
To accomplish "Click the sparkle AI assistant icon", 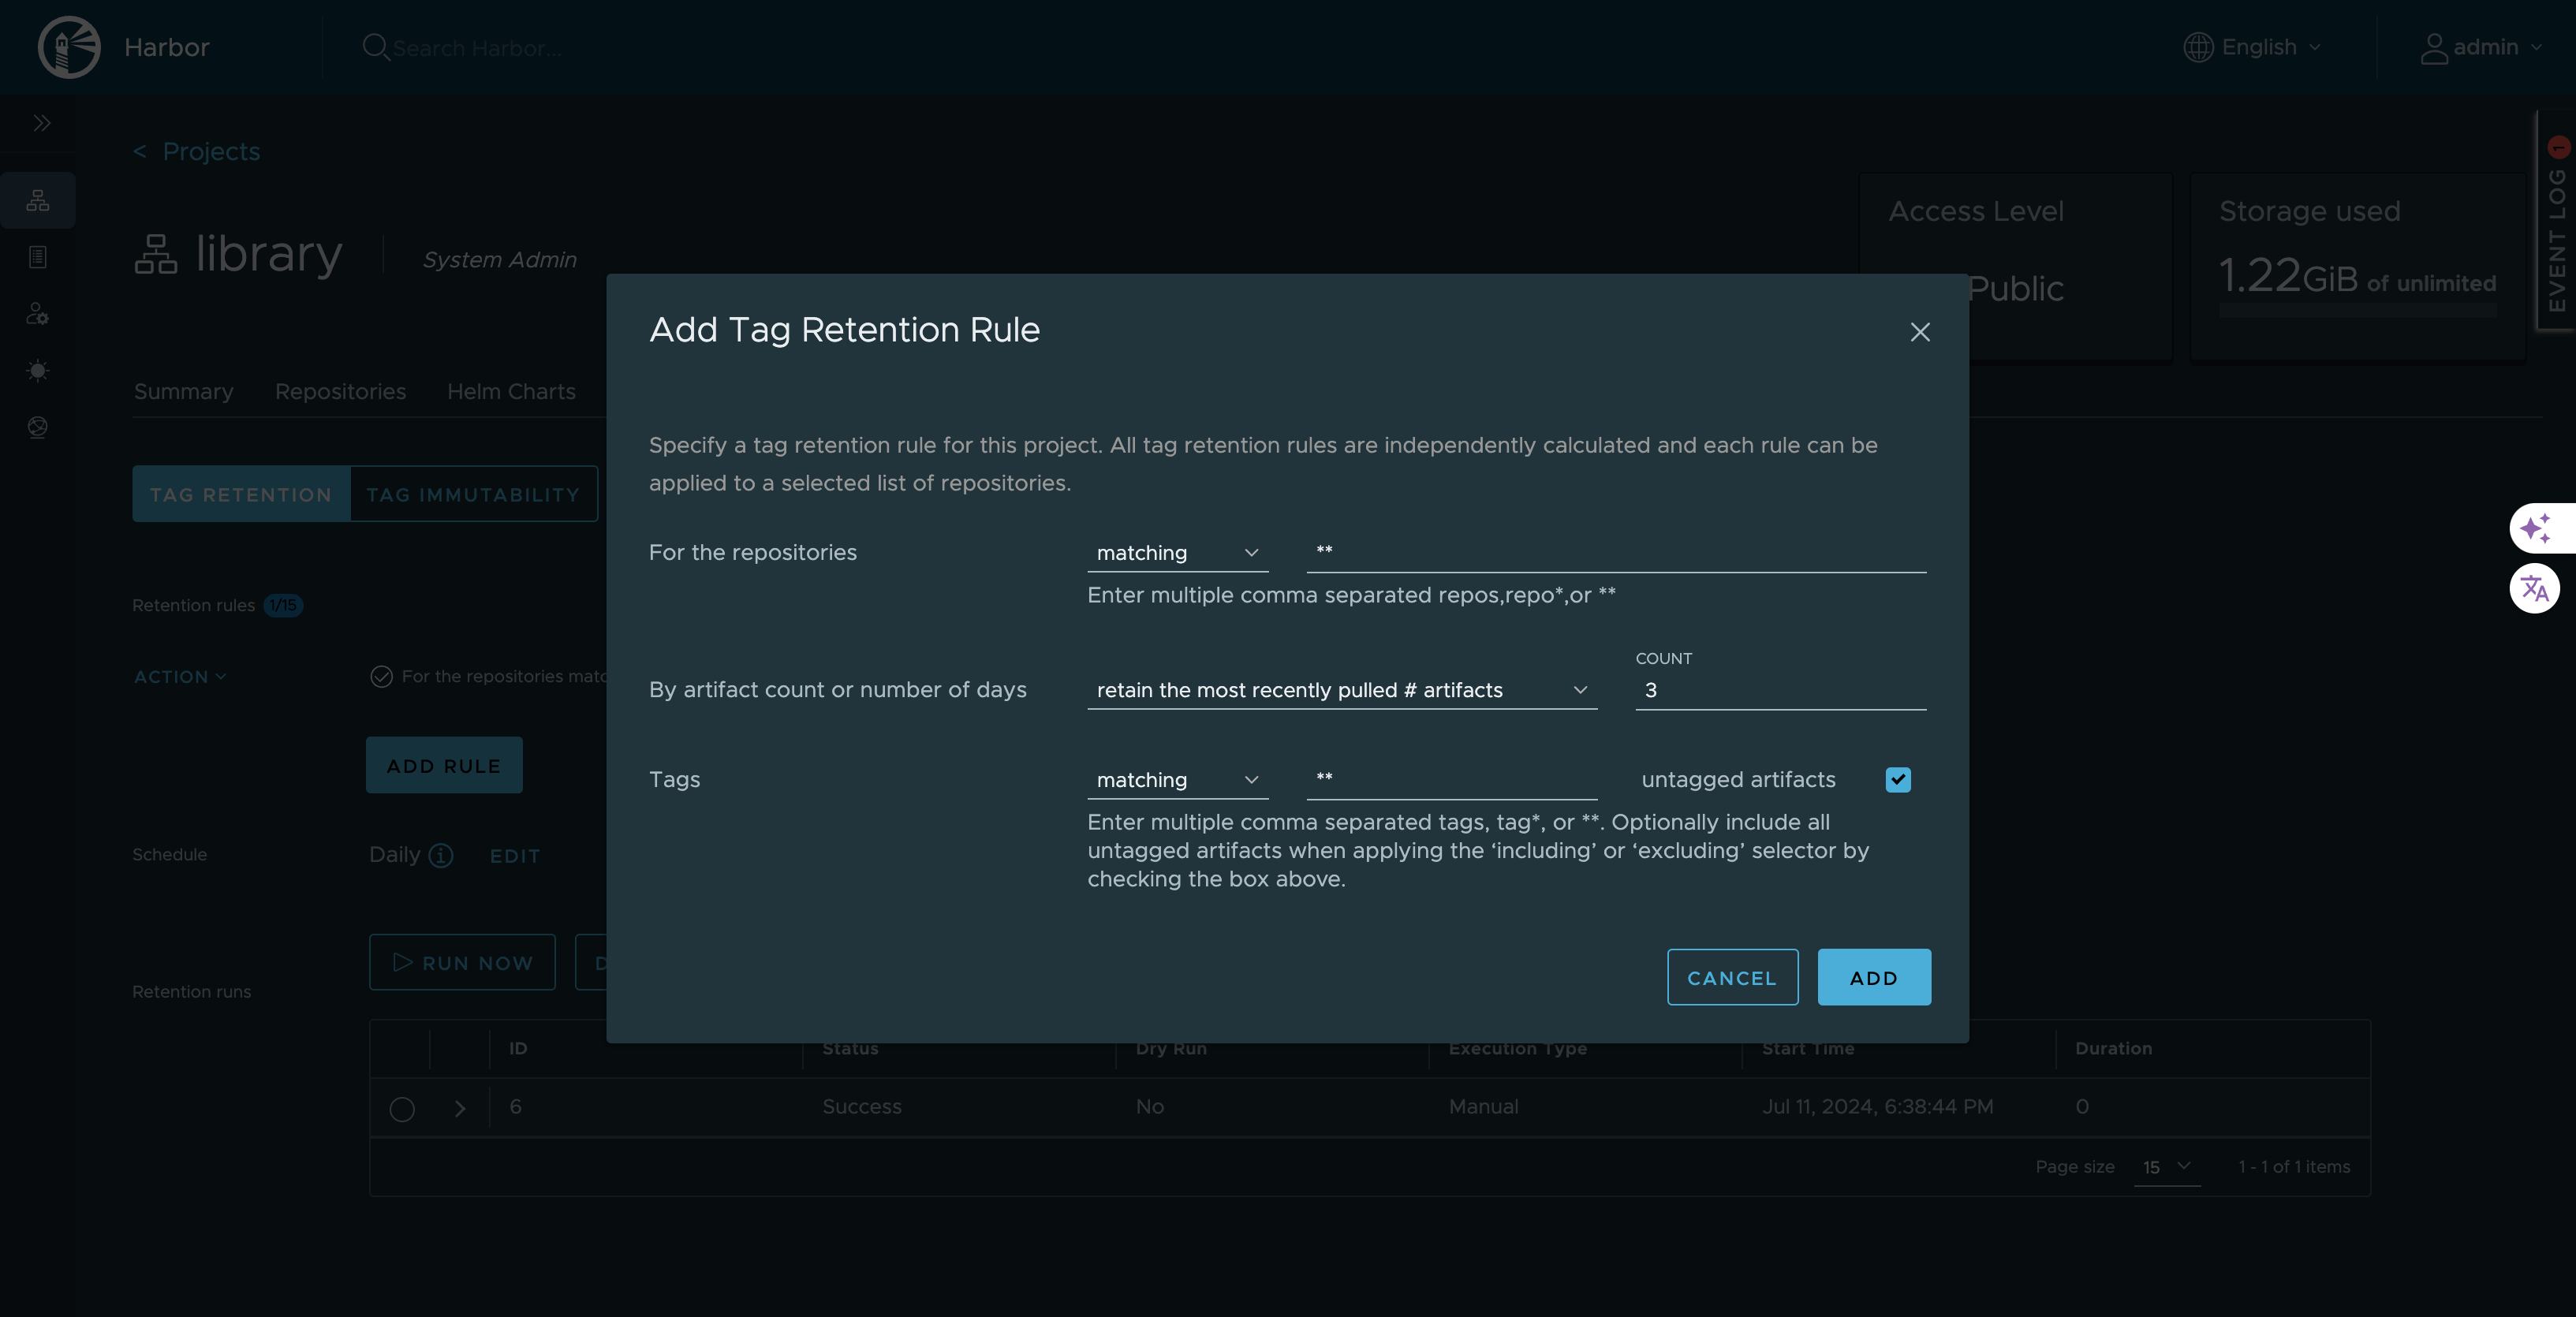I will pyautogui.click(x=2534, y=528).
